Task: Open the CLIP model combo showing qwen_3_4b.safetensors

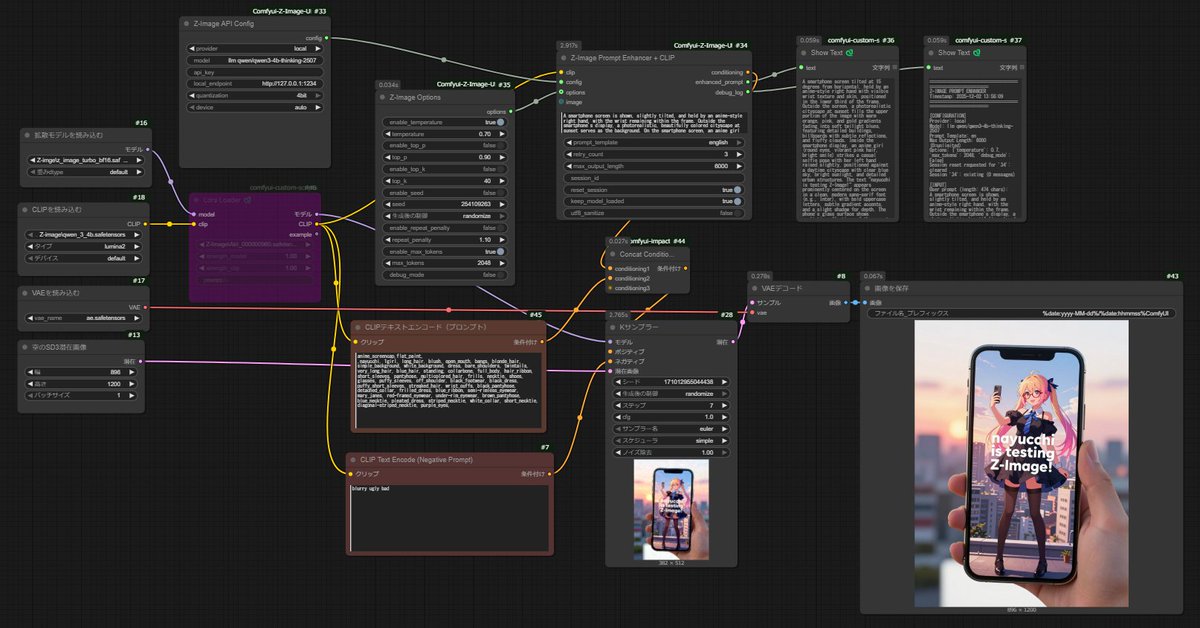Action: (85, 235)
